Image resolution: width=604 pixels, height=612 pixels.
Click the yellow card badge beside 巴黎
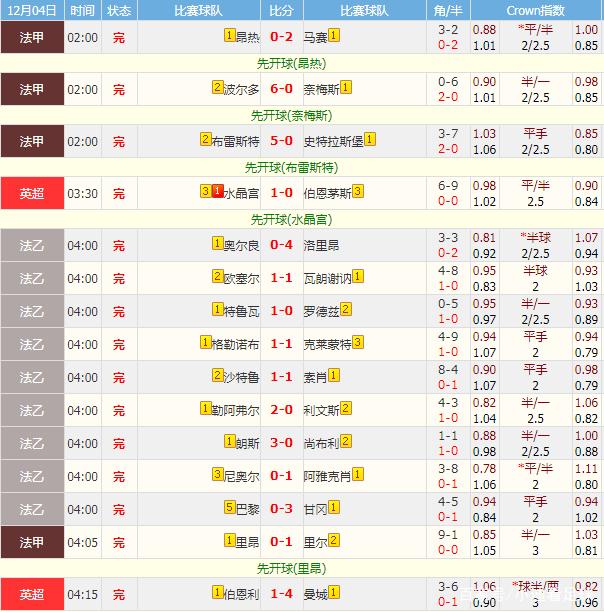(x=229, y=507)
